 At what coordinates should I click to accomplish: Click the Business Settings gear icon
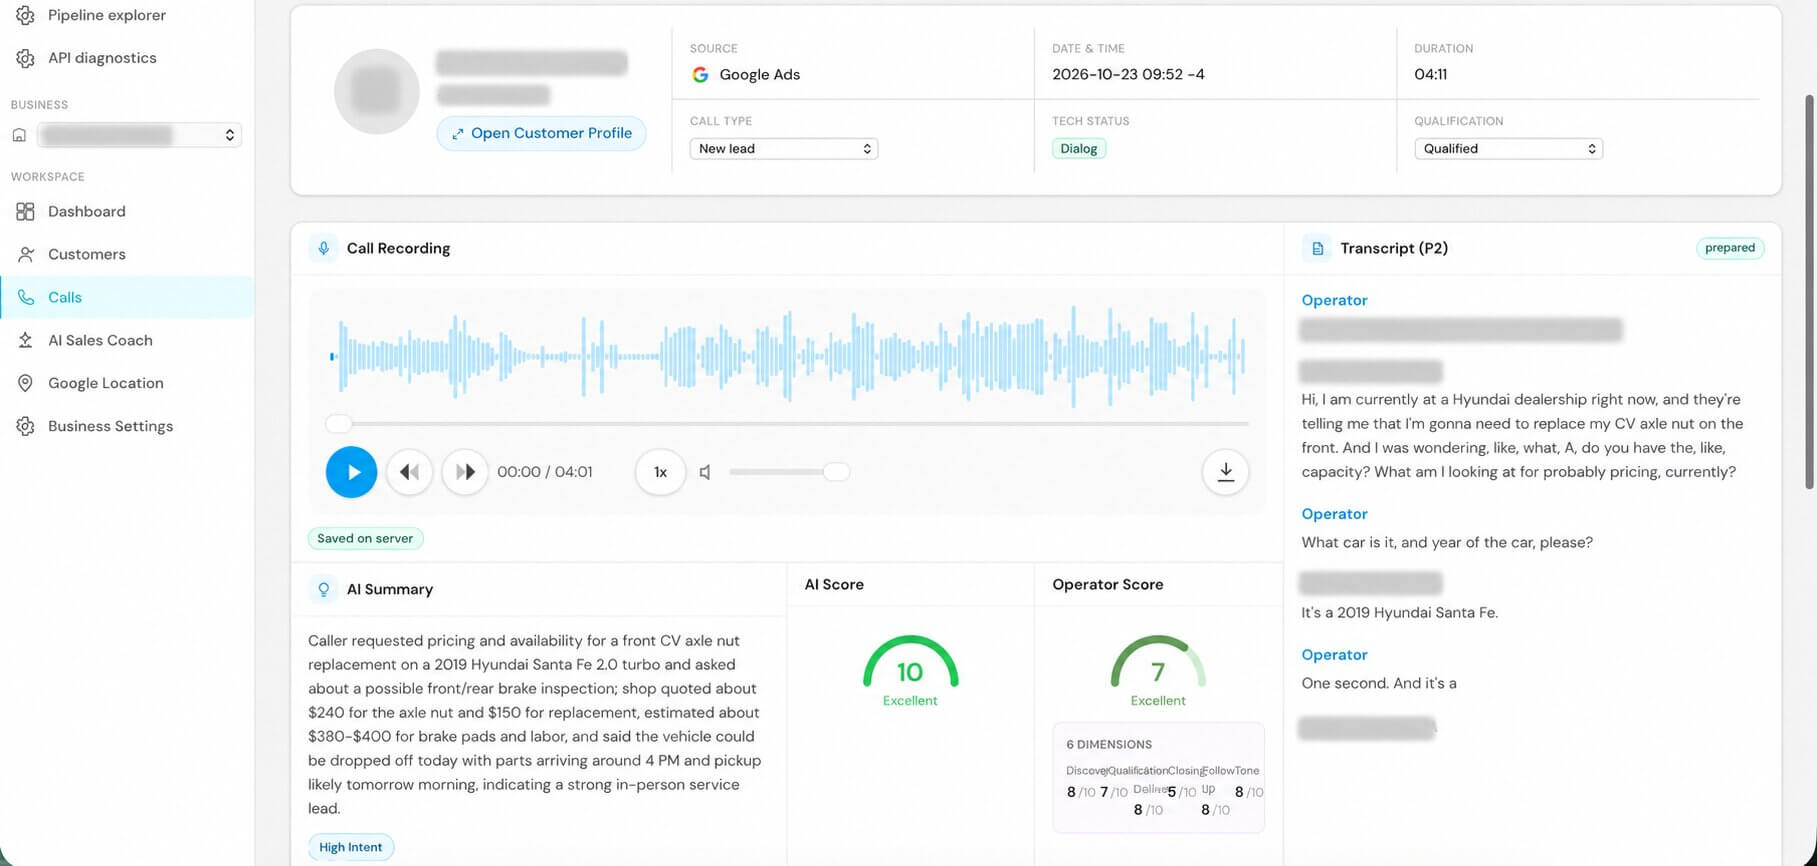[x=25, y=426]
